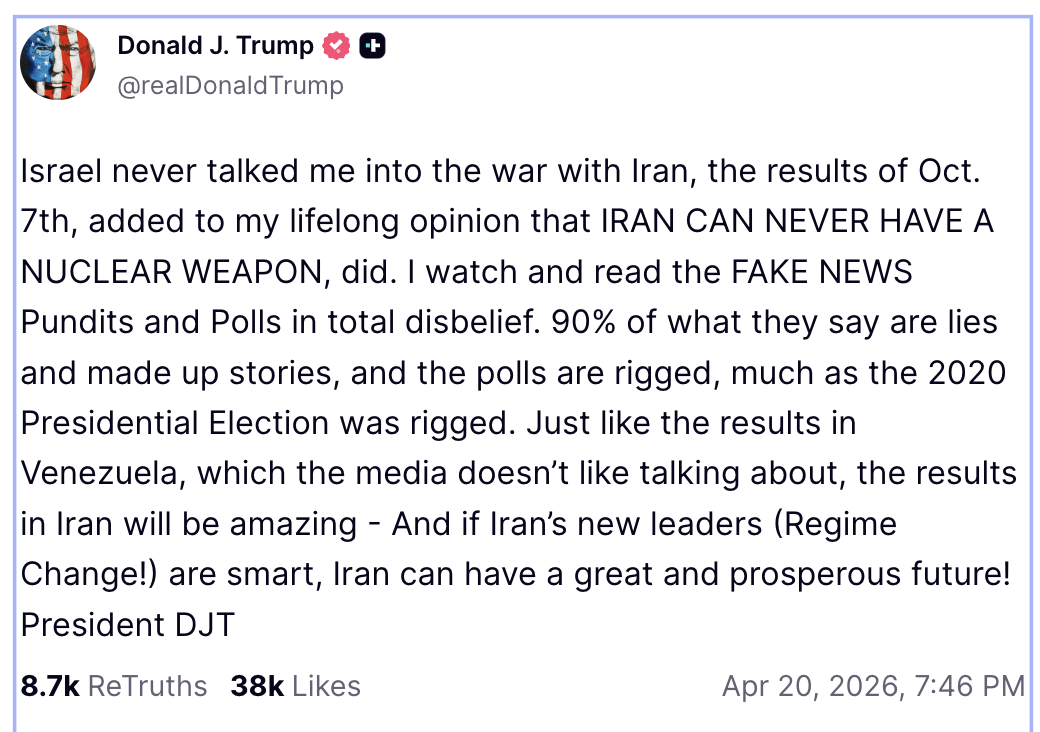Open Donald J. Trump display name
Viewport: 1040px width, 732px height.
215,46
